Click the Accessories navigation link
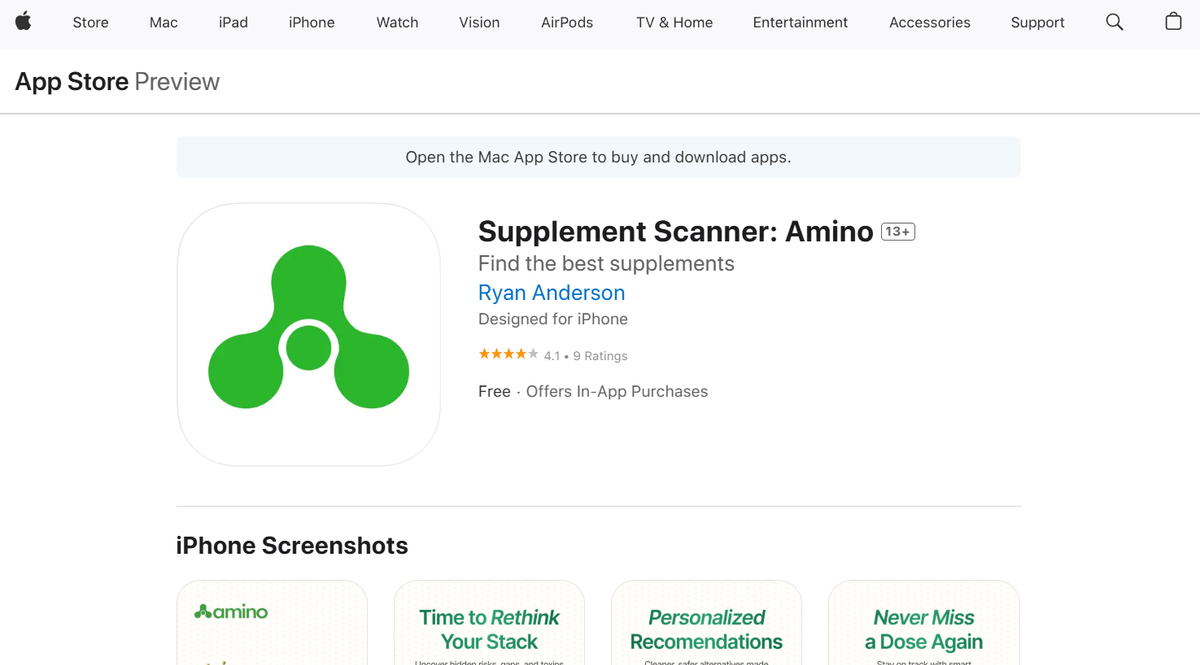Viewport: 1200px width, 665px height. click(929, 22)
